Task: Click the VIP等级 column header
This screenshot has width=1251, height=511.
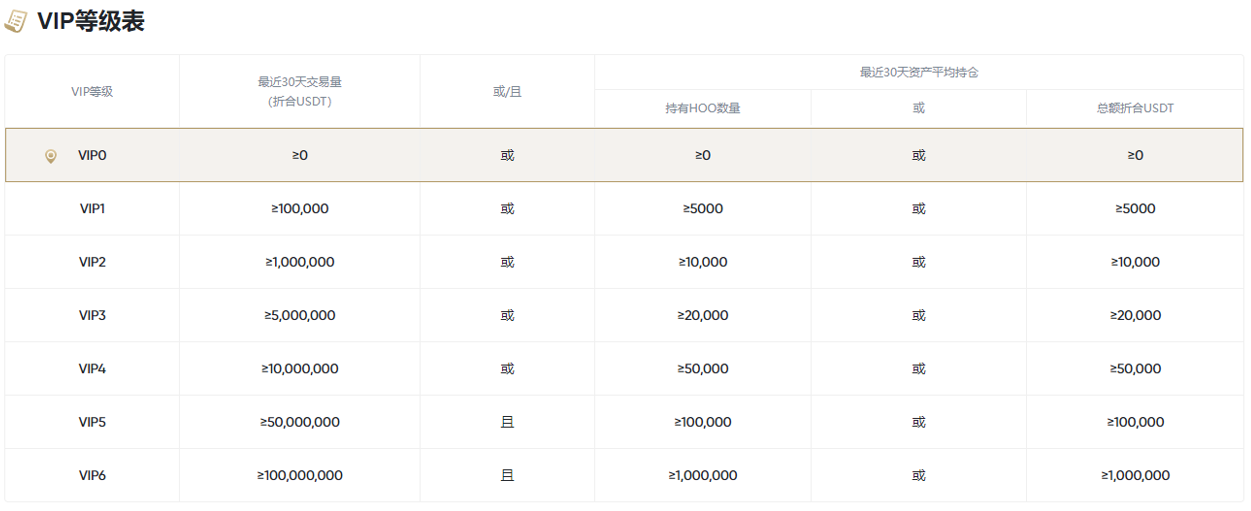Action: [x=92, y=91]
